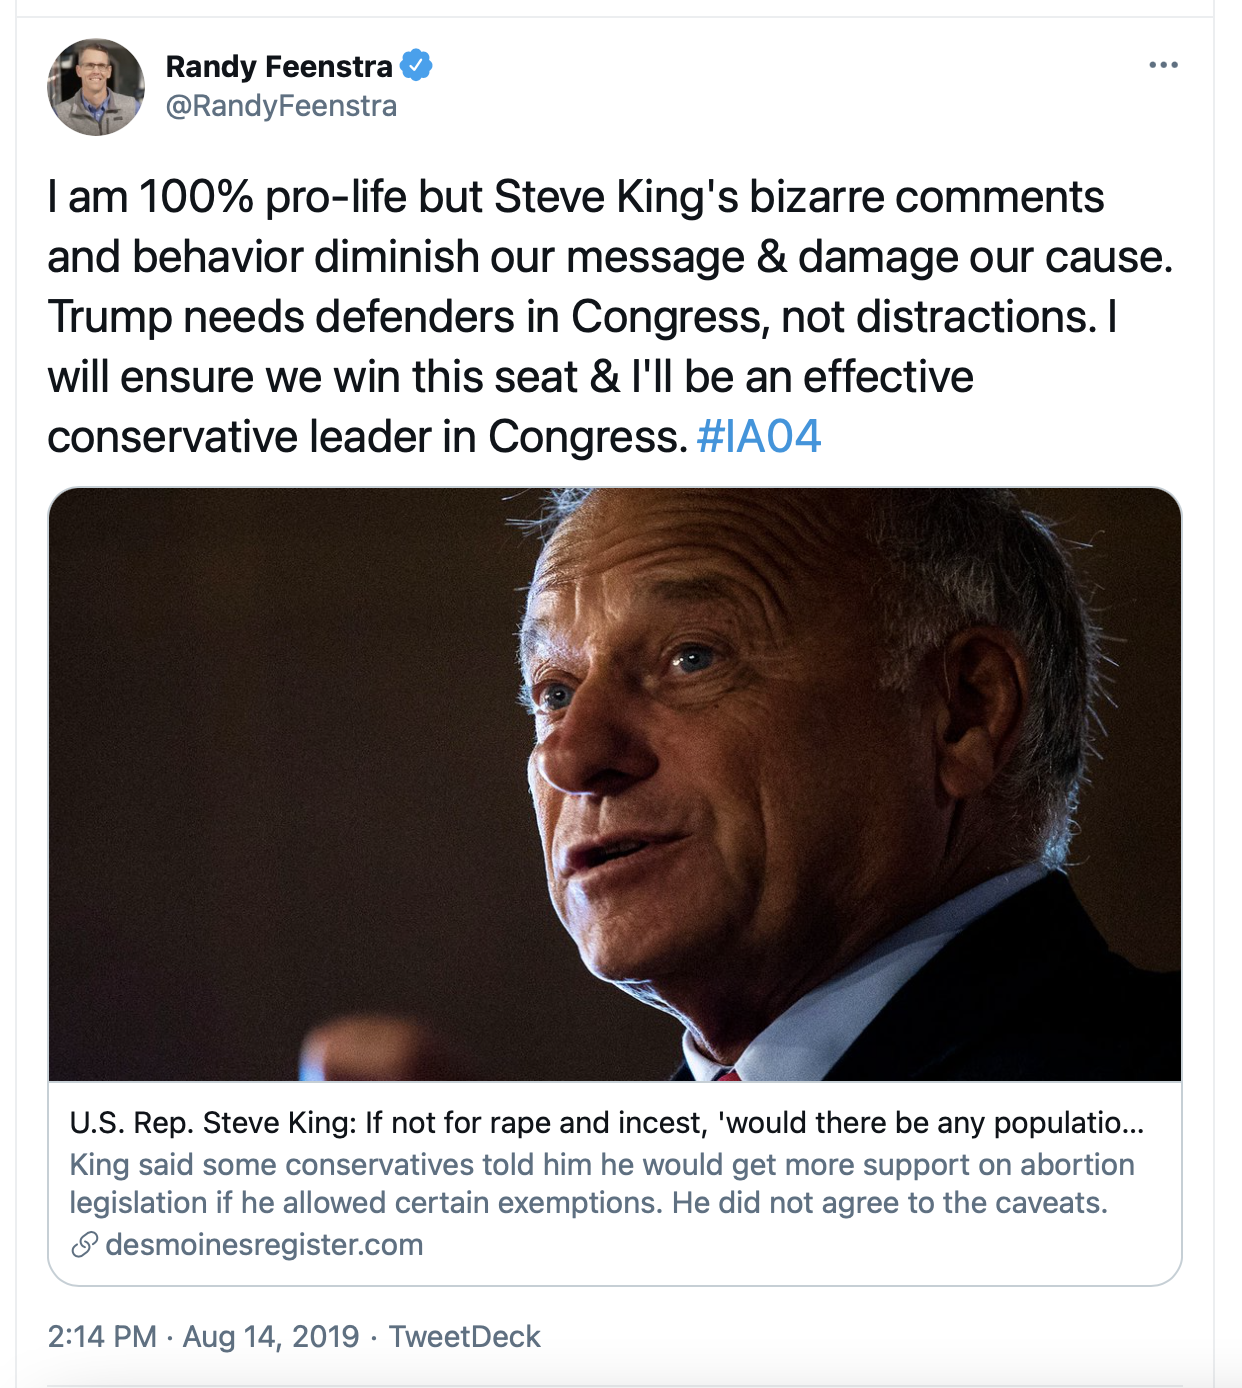Click the text "will ensure we win this seat"
Screen dimensions: 1242x1388
[312, 377]
